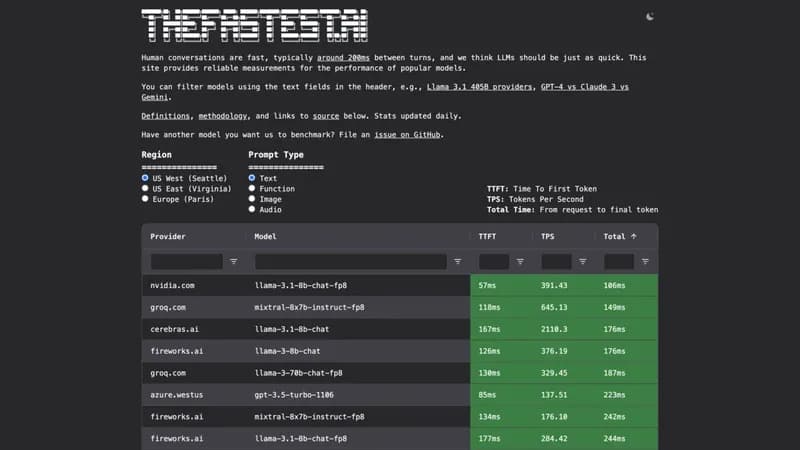
Task: Toggle dark mode moon icon
Action: (x=649, y=16)
